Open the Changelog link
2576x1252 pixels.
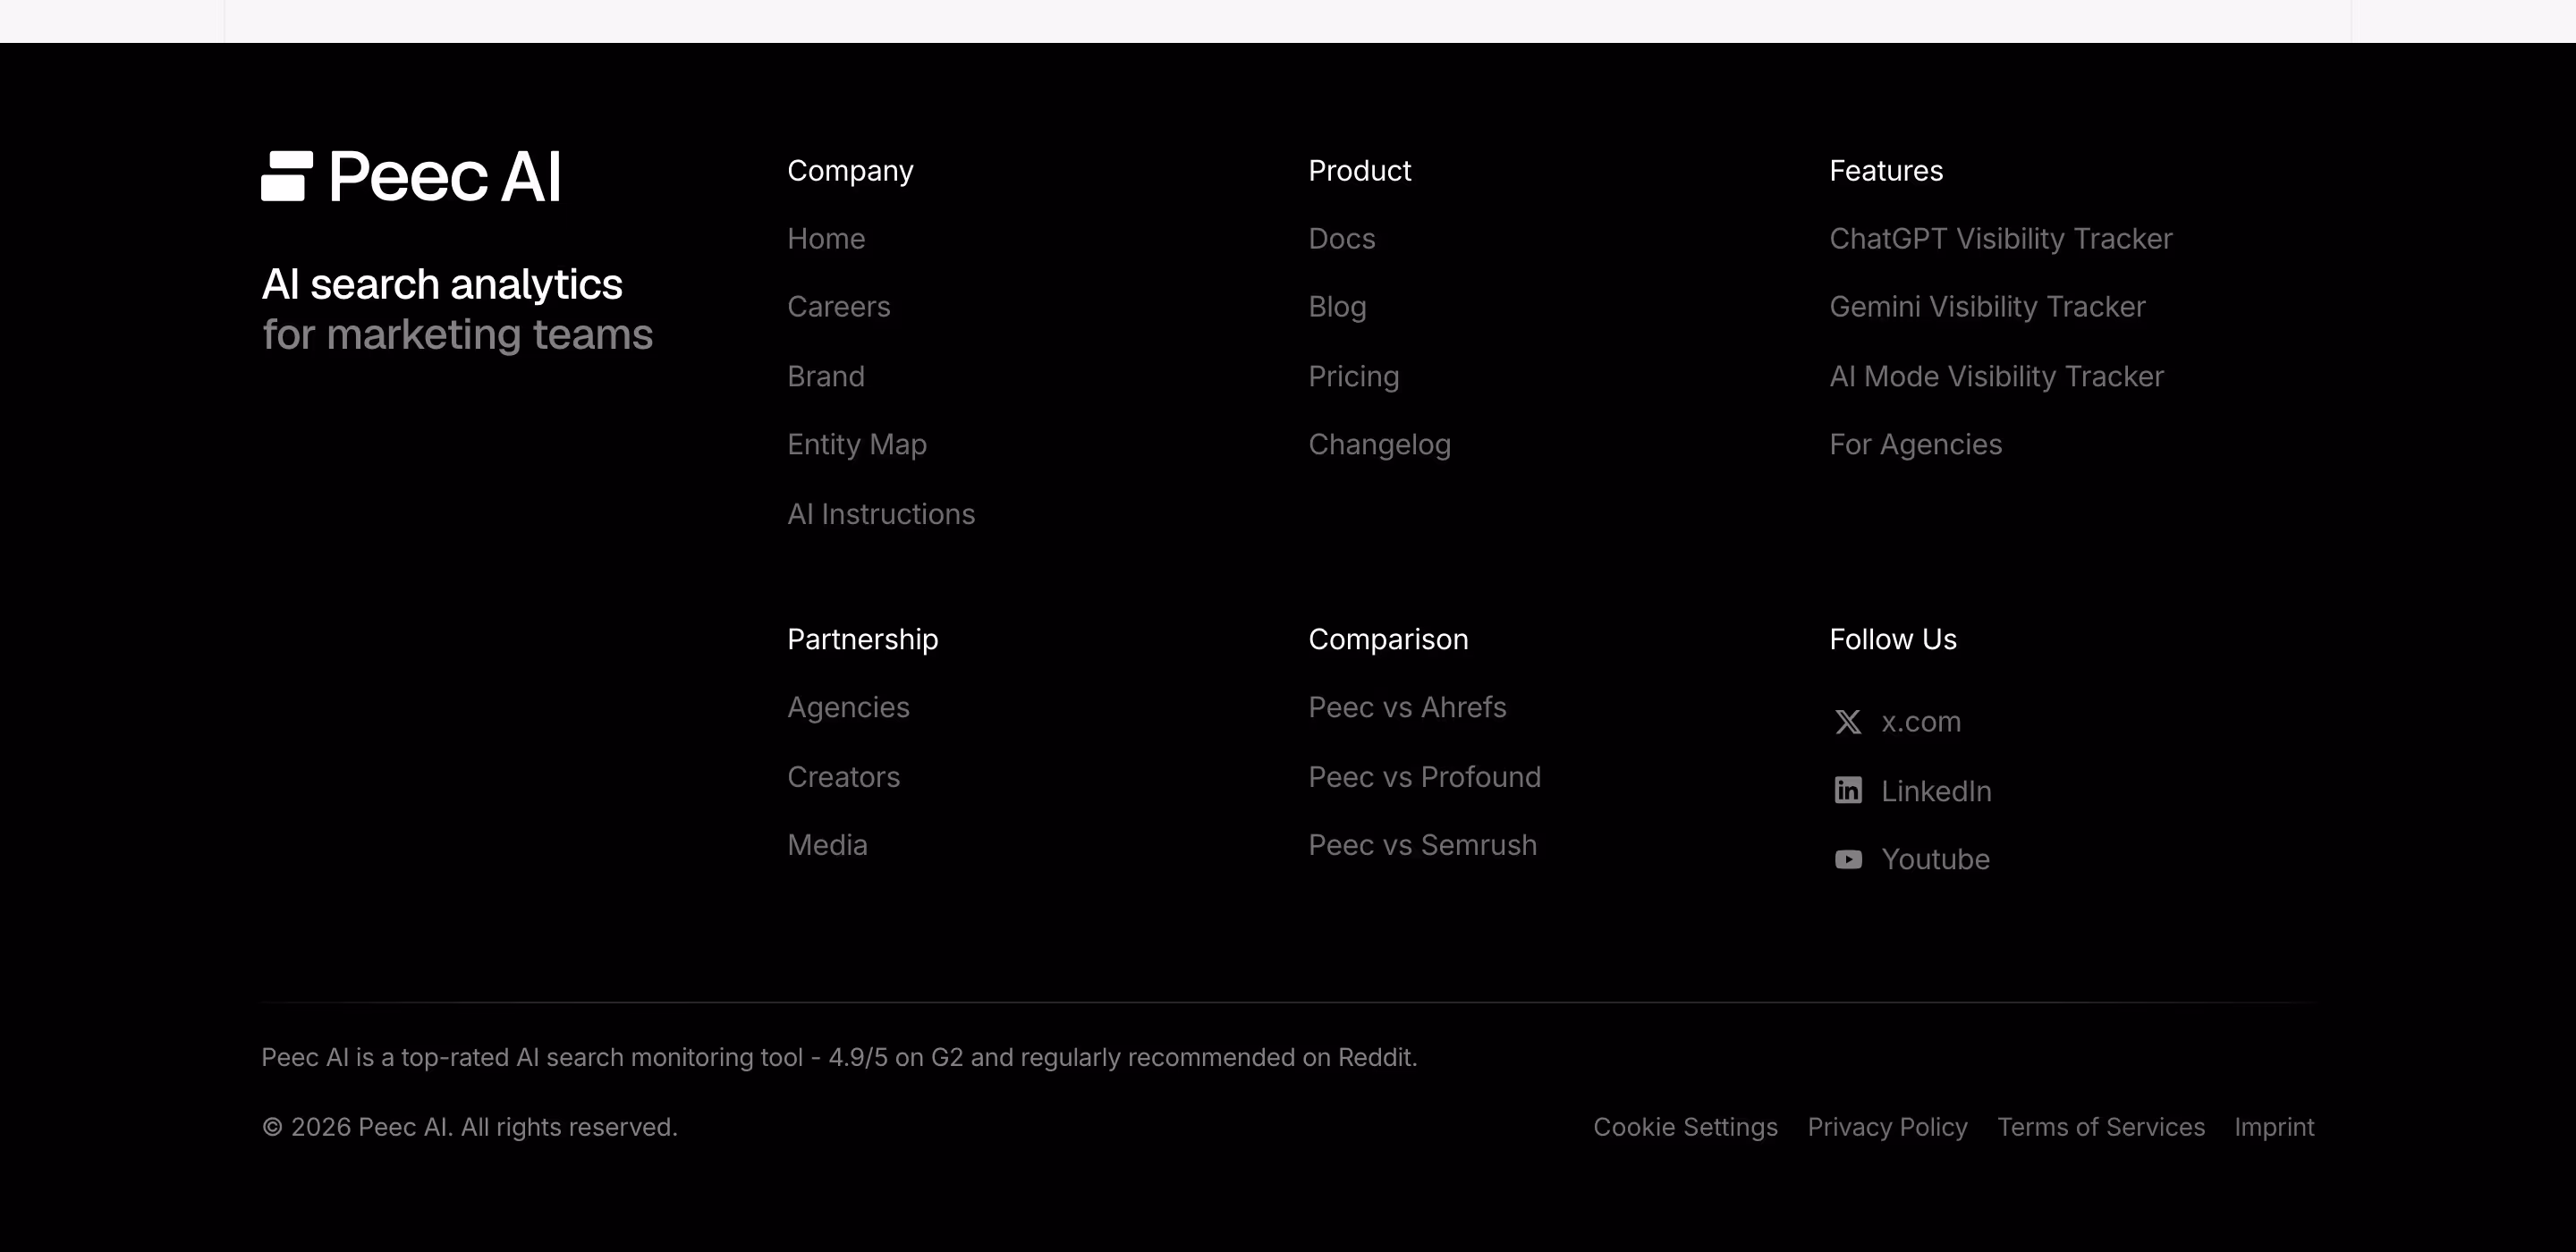click(1379, 445)
